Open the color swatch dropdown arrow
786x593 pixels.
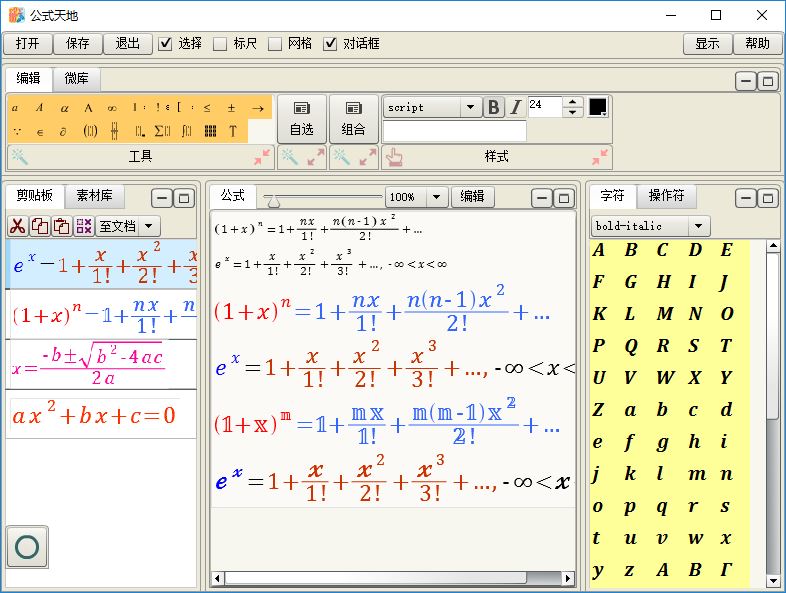(x=605, y=114)
